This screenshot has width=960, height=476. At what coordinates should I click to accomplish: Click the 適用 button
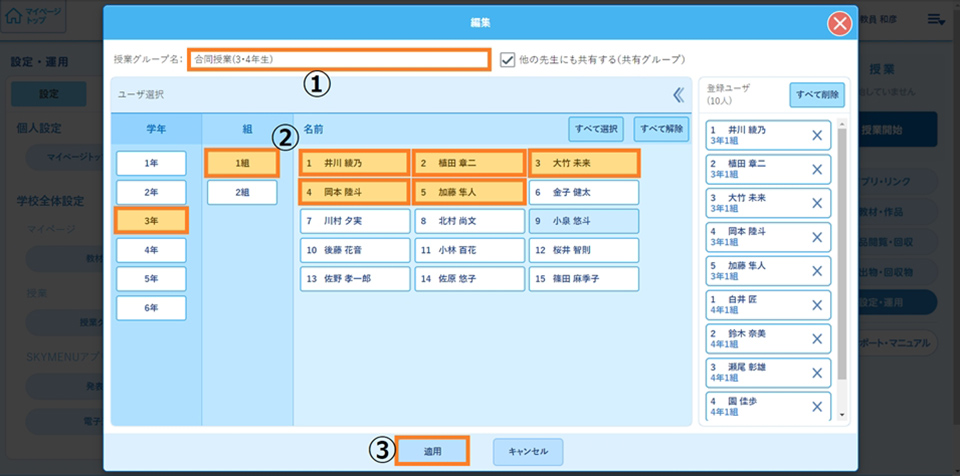432,452
